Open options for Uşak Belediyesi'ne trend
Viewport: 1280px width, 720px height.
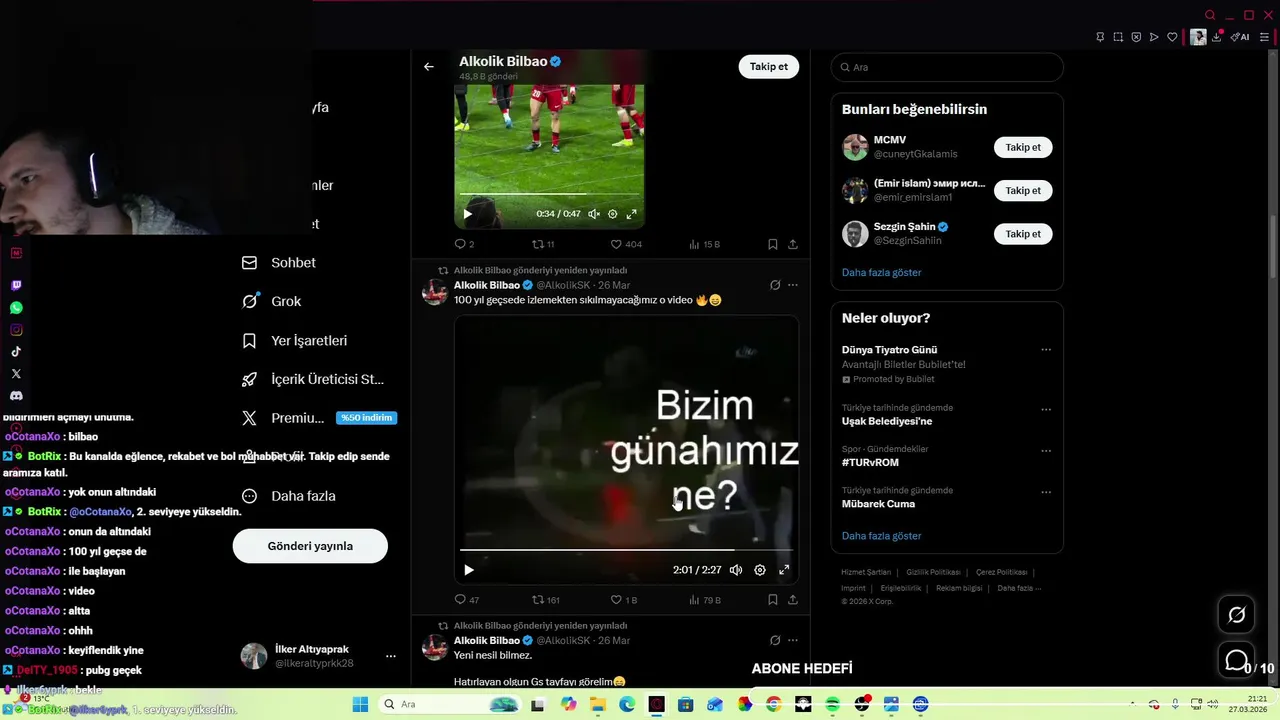1046,410
